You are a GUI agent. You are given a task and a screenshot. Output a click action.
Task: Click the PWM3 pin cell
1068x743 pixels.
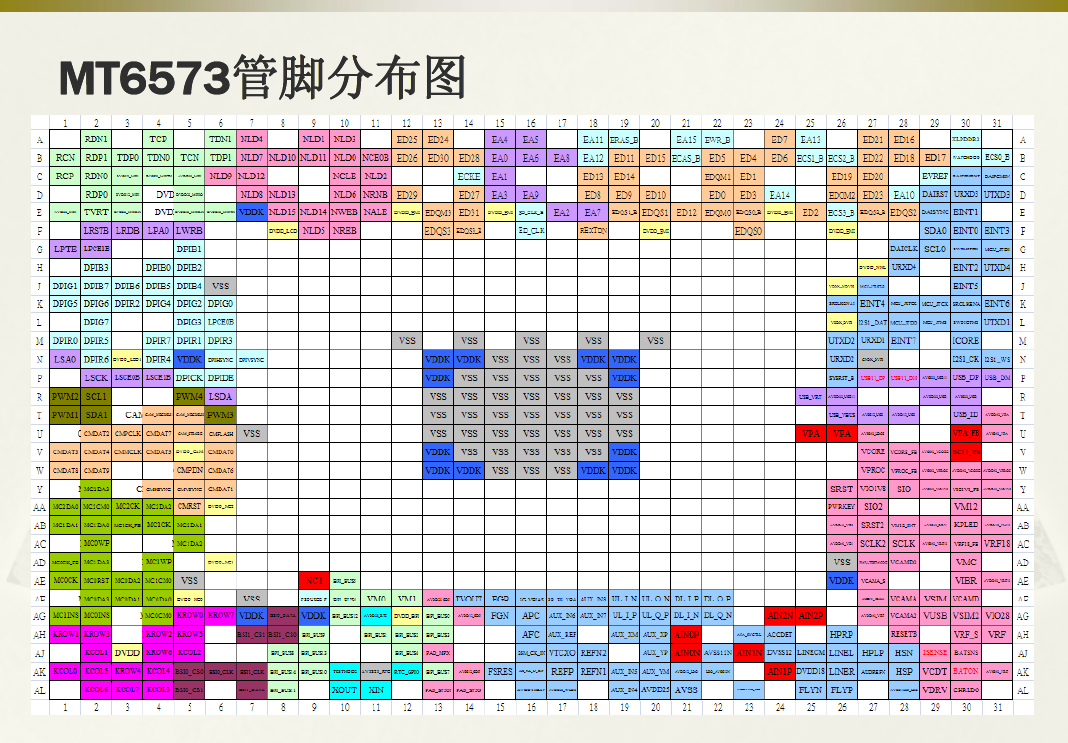(220, 414)
